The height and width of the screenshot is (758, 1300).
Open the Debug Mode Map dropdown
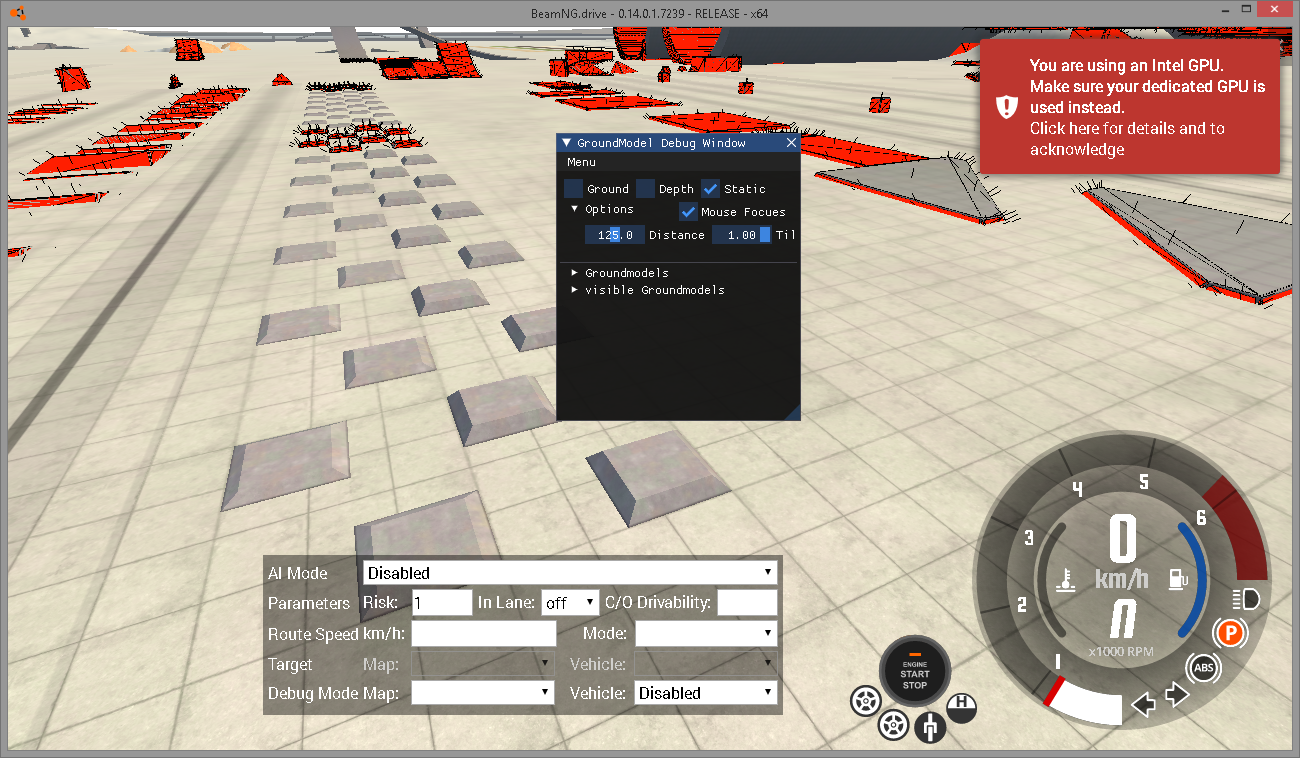click(482, 692)
